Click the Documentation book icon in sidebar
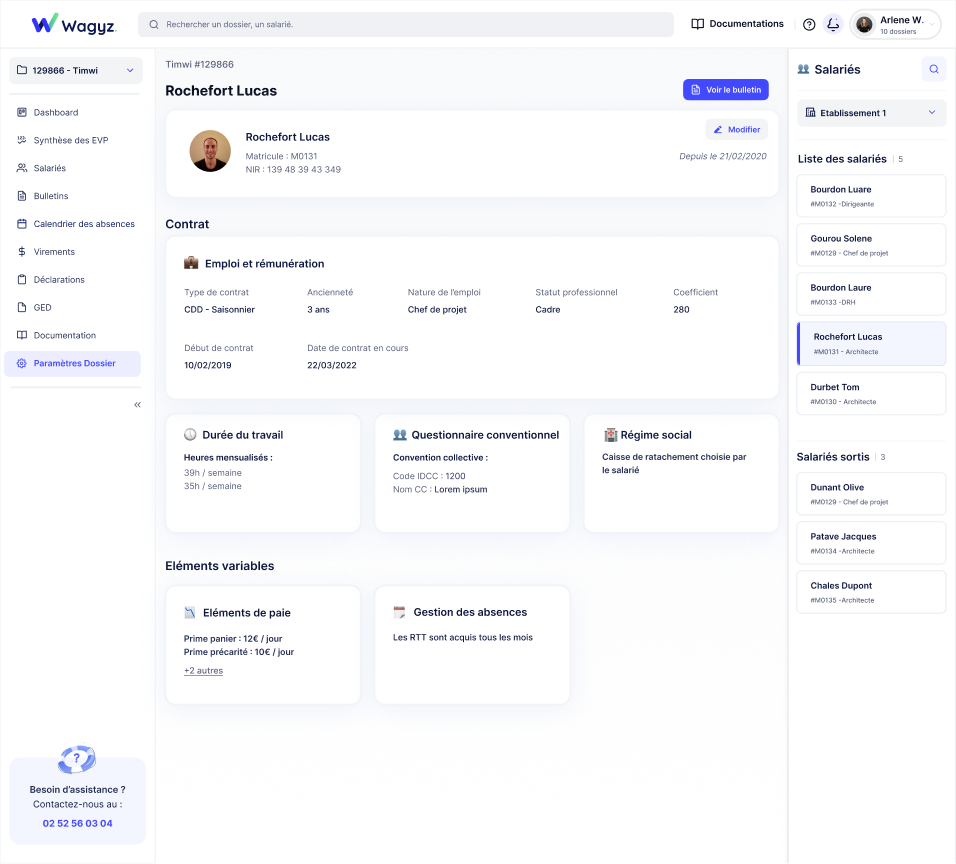Viewport: 956px width, 864px height. (22, 335)
